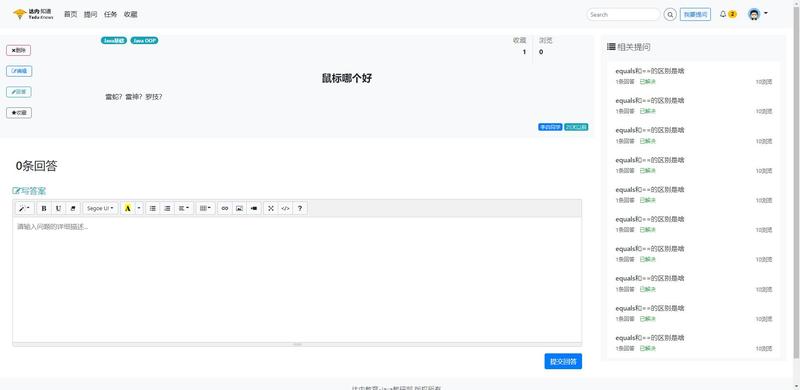This screenshot has height=390, width=800.
Task: Toggle Underline formatting in the answer editor
Action: click(58, 208)
